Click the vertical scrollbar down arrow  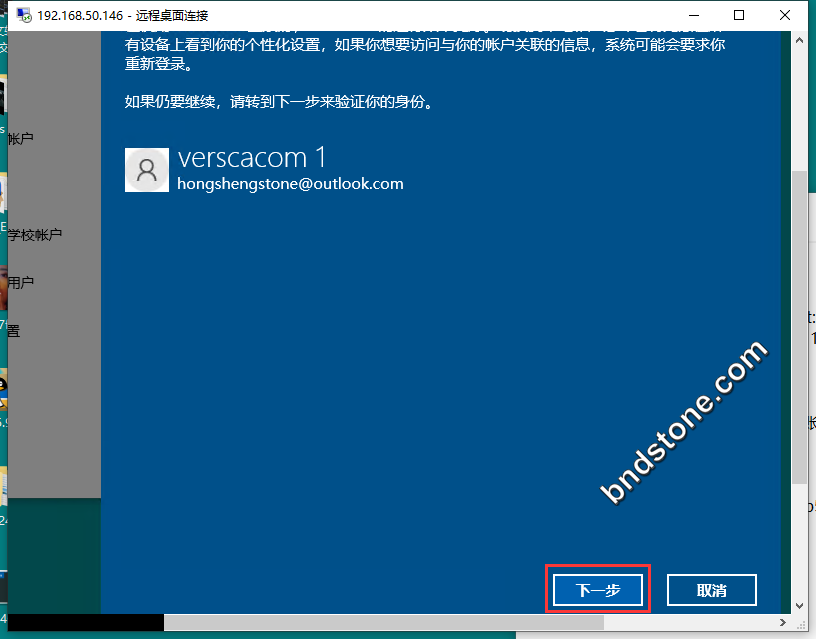pyautogui.click(x=797, y=604)
